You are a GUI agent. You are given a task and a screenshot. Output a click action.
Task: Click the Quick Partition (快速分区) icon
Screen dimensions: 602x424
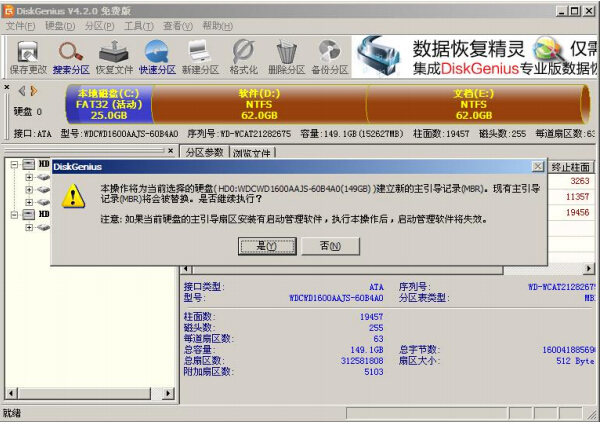click(x=157, y=58)
